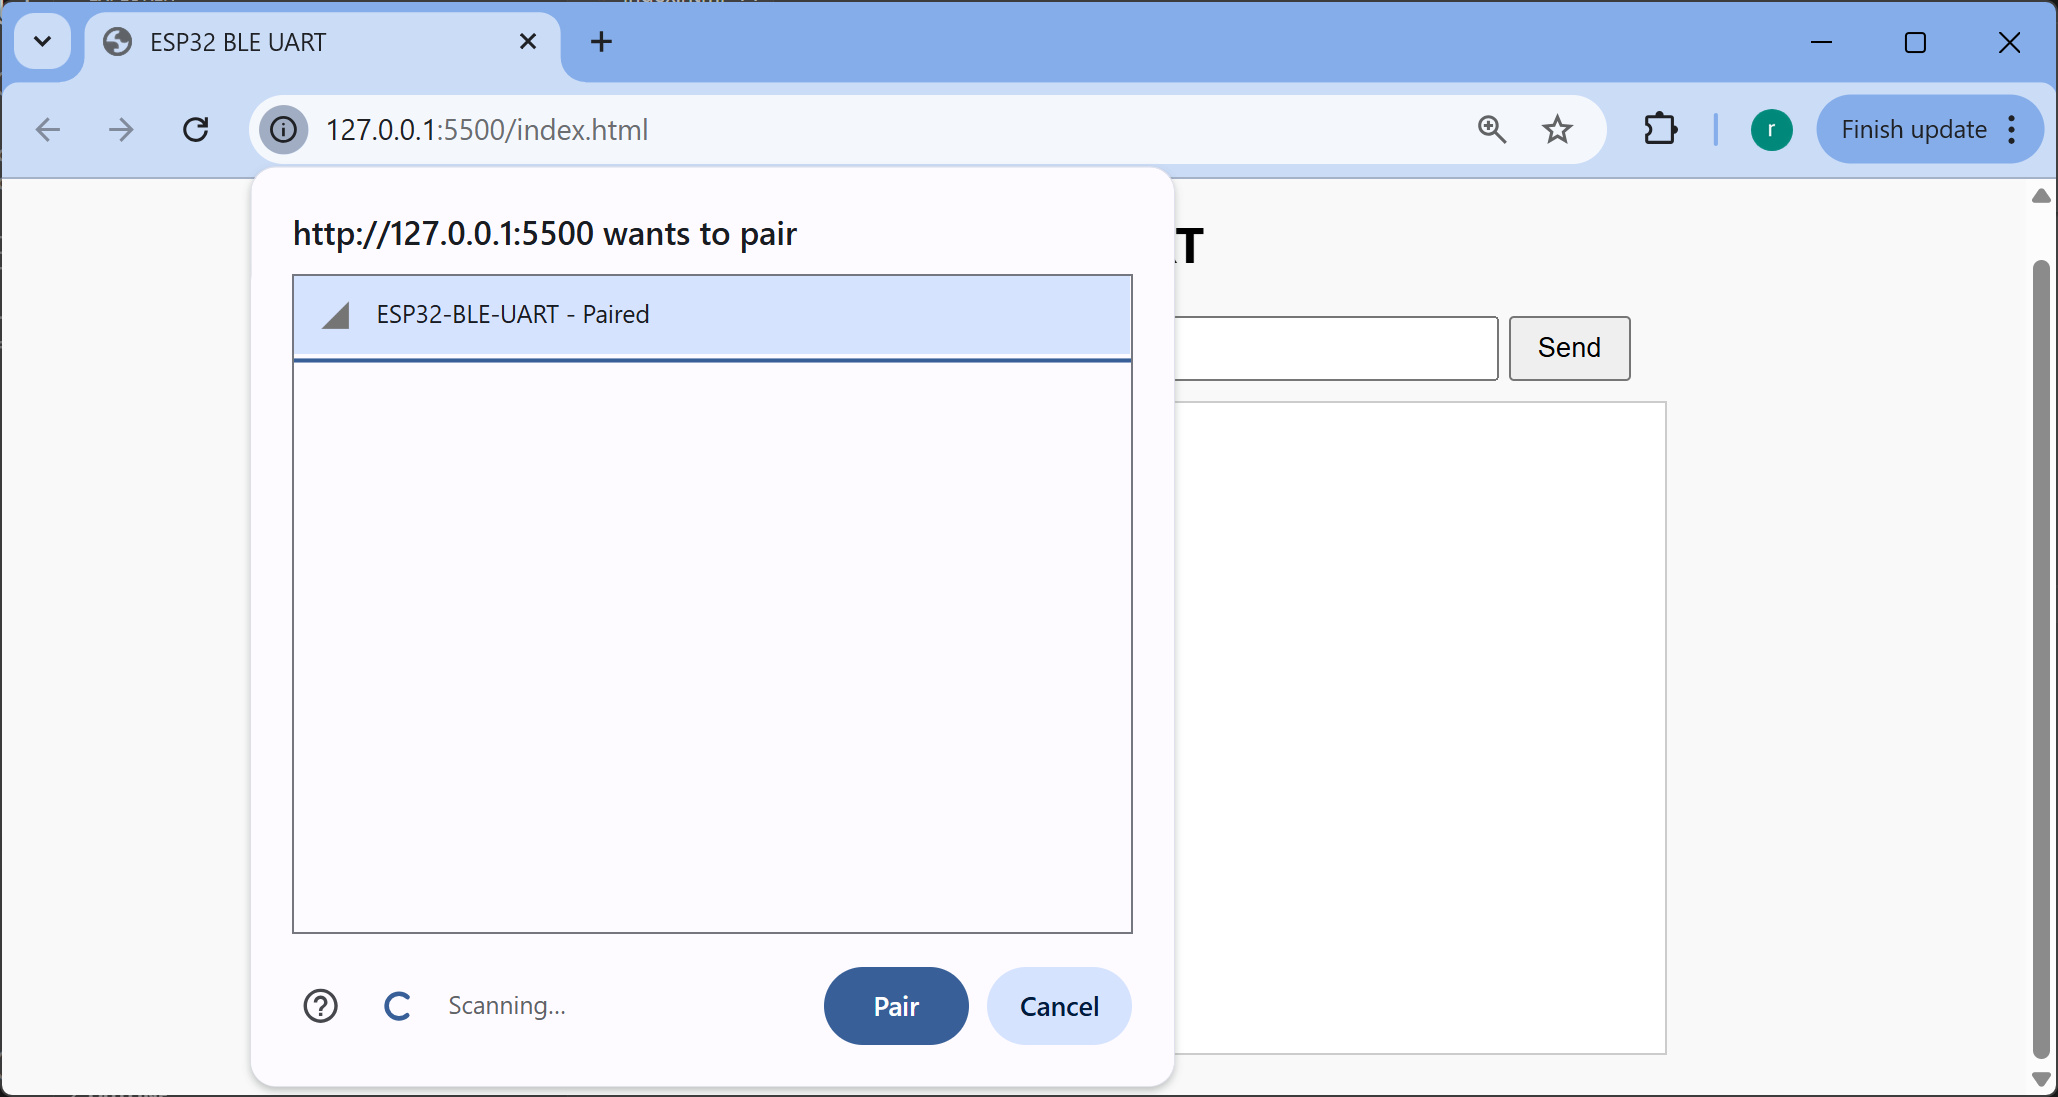Click the Send button
The image size is (2058, 1097).
pyautogui.click(x=1569, y=348)
